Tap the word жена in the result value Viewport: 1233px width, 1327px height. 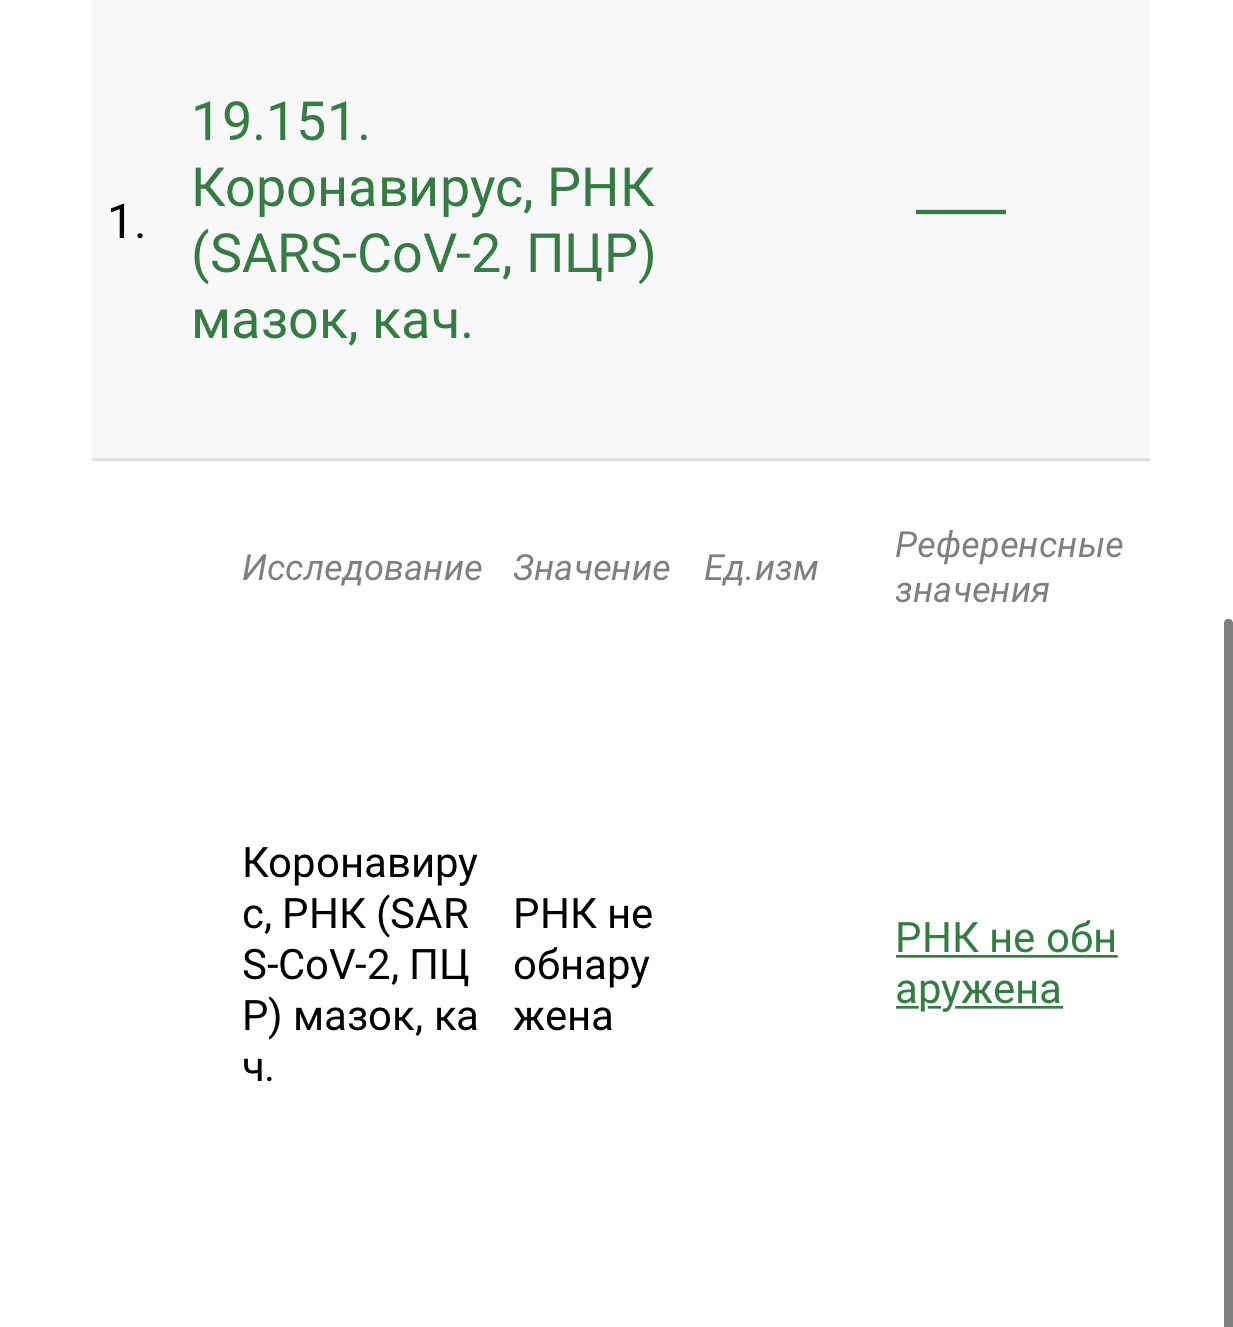click(563, 1016)
